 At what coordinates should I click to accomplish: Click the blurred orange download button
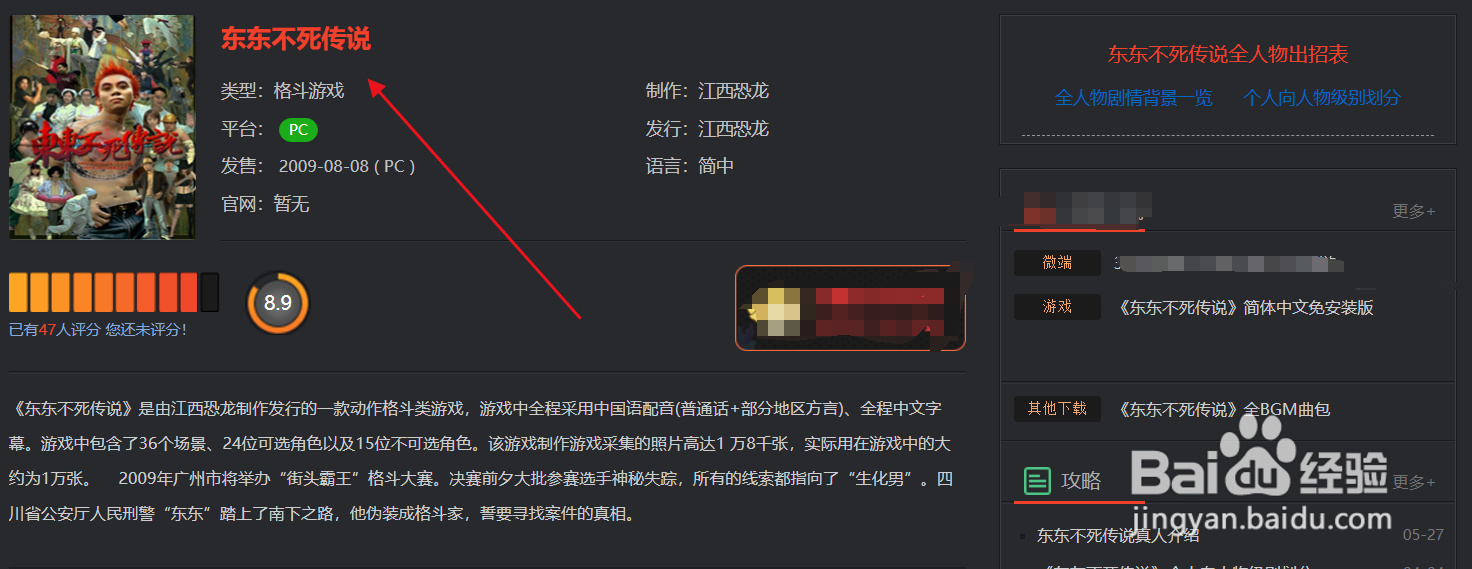pos(850,308)
